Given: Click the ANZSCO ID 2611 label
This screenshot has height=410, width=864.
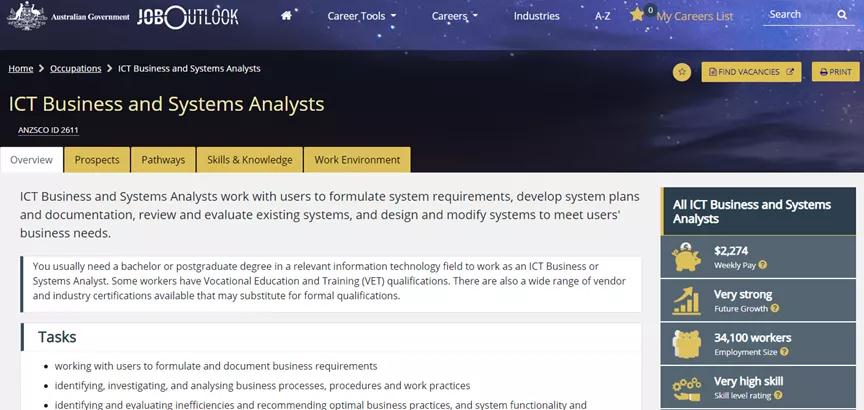Looking at the screenshot, I should coord(48,131).
